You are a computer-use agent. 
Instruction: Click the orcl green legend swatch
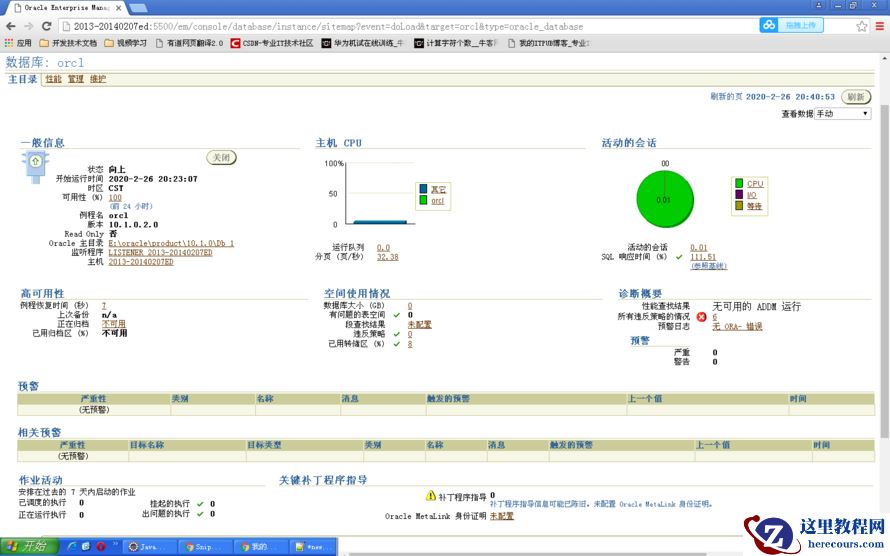[x=423, y=200]
